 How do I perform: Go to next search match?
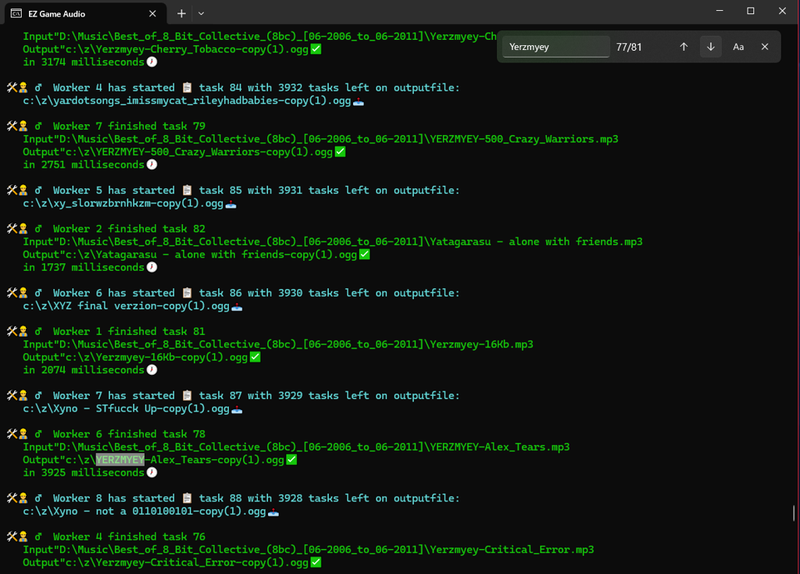[x=710, y=47]
